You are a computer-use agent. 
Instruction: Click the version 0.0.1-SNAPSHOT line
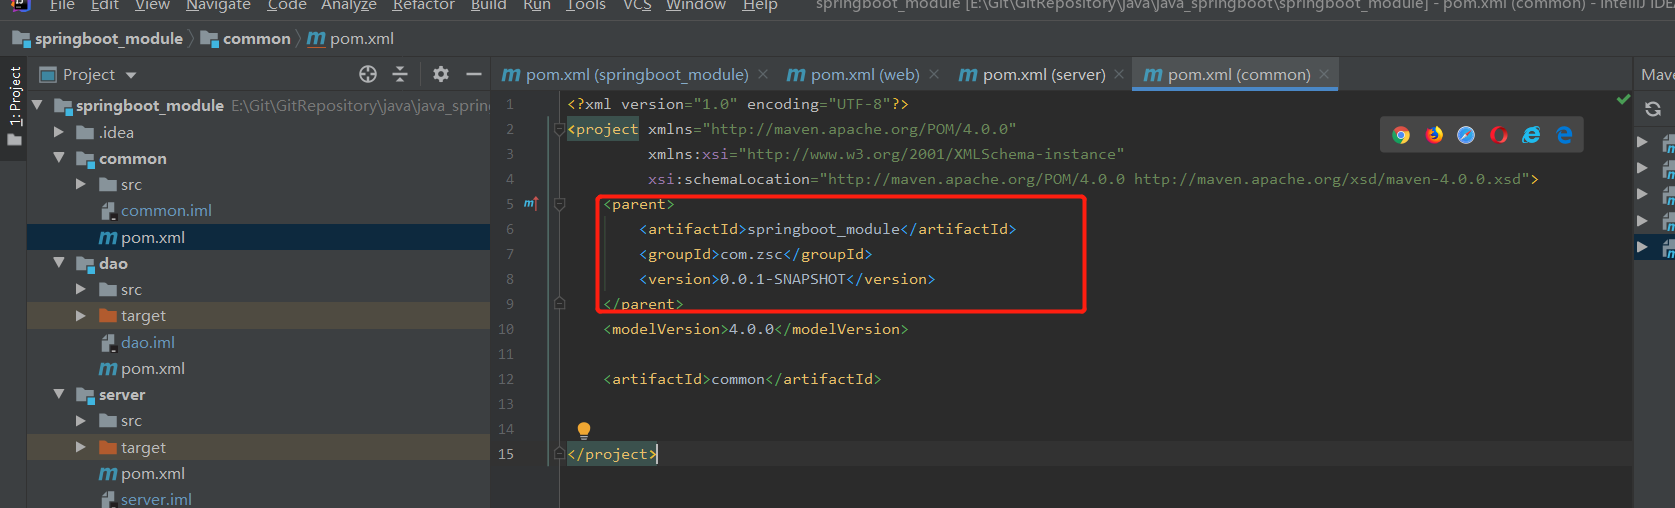pyautogui.click(x=787, y=279)
